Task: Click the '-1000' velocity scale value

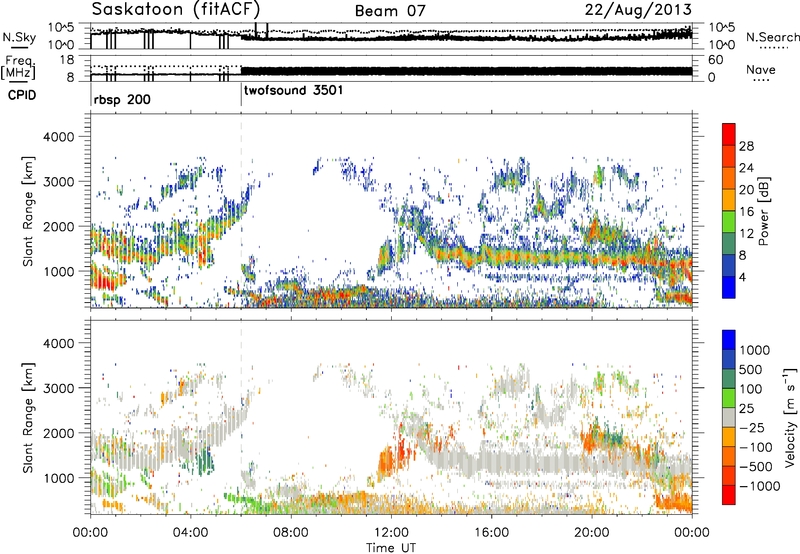Action: point(760,486)
